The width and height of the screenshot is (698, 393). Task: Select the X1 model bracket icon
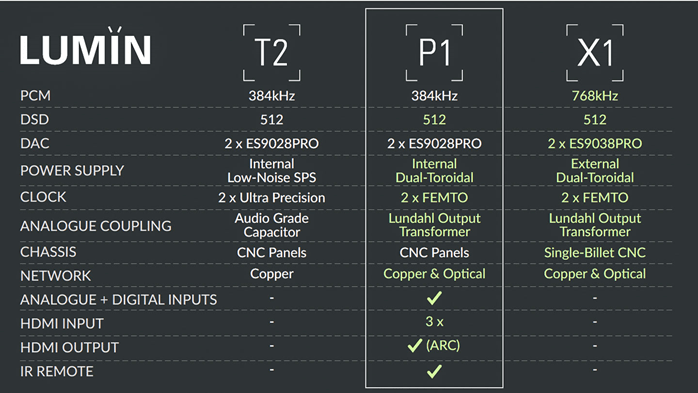[x=595, y=53]
